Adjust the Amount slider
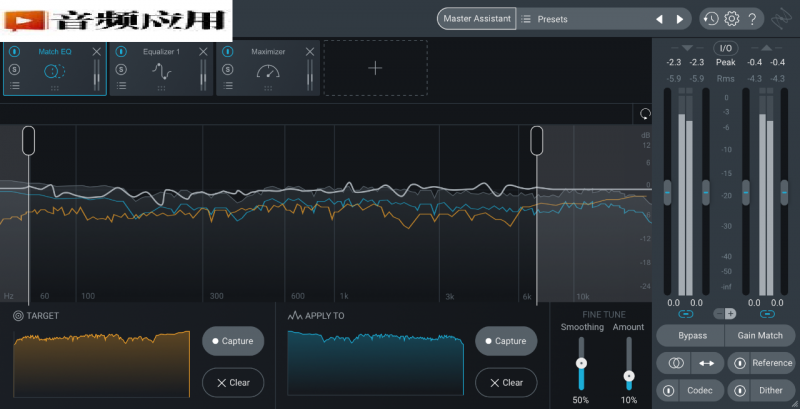This screenshot has width=800, height=409. tap(629, 376)
